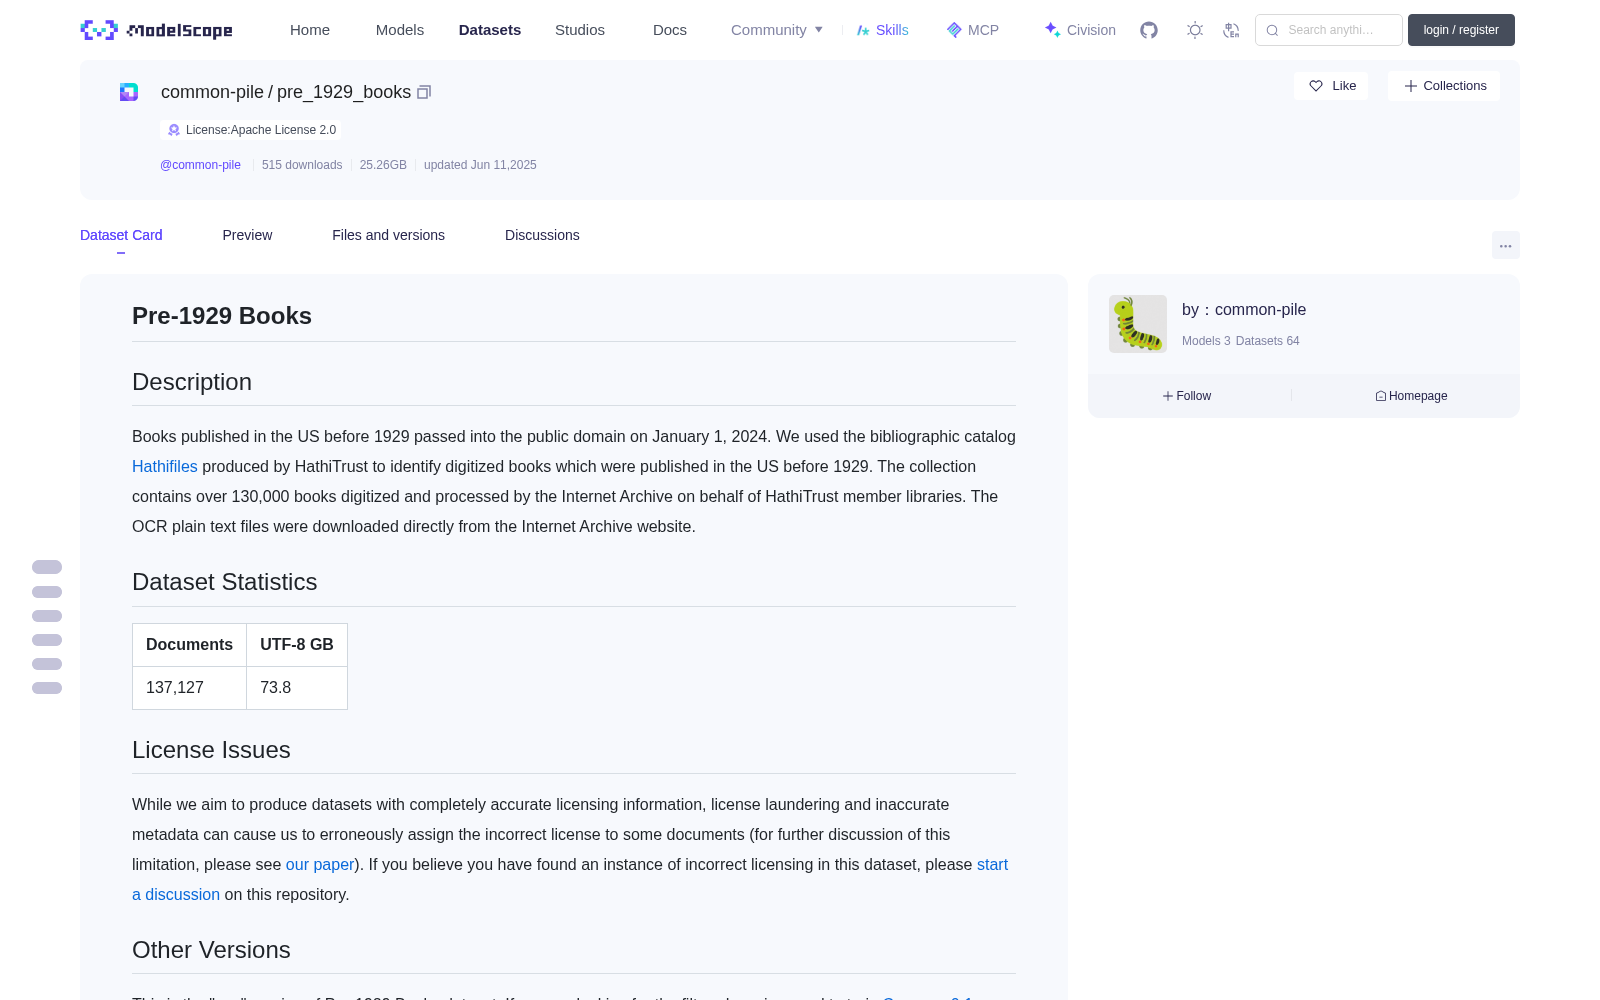Click the '25.26GB' size text
This screenshot has height=1000, width=1600.
(383, 165)
